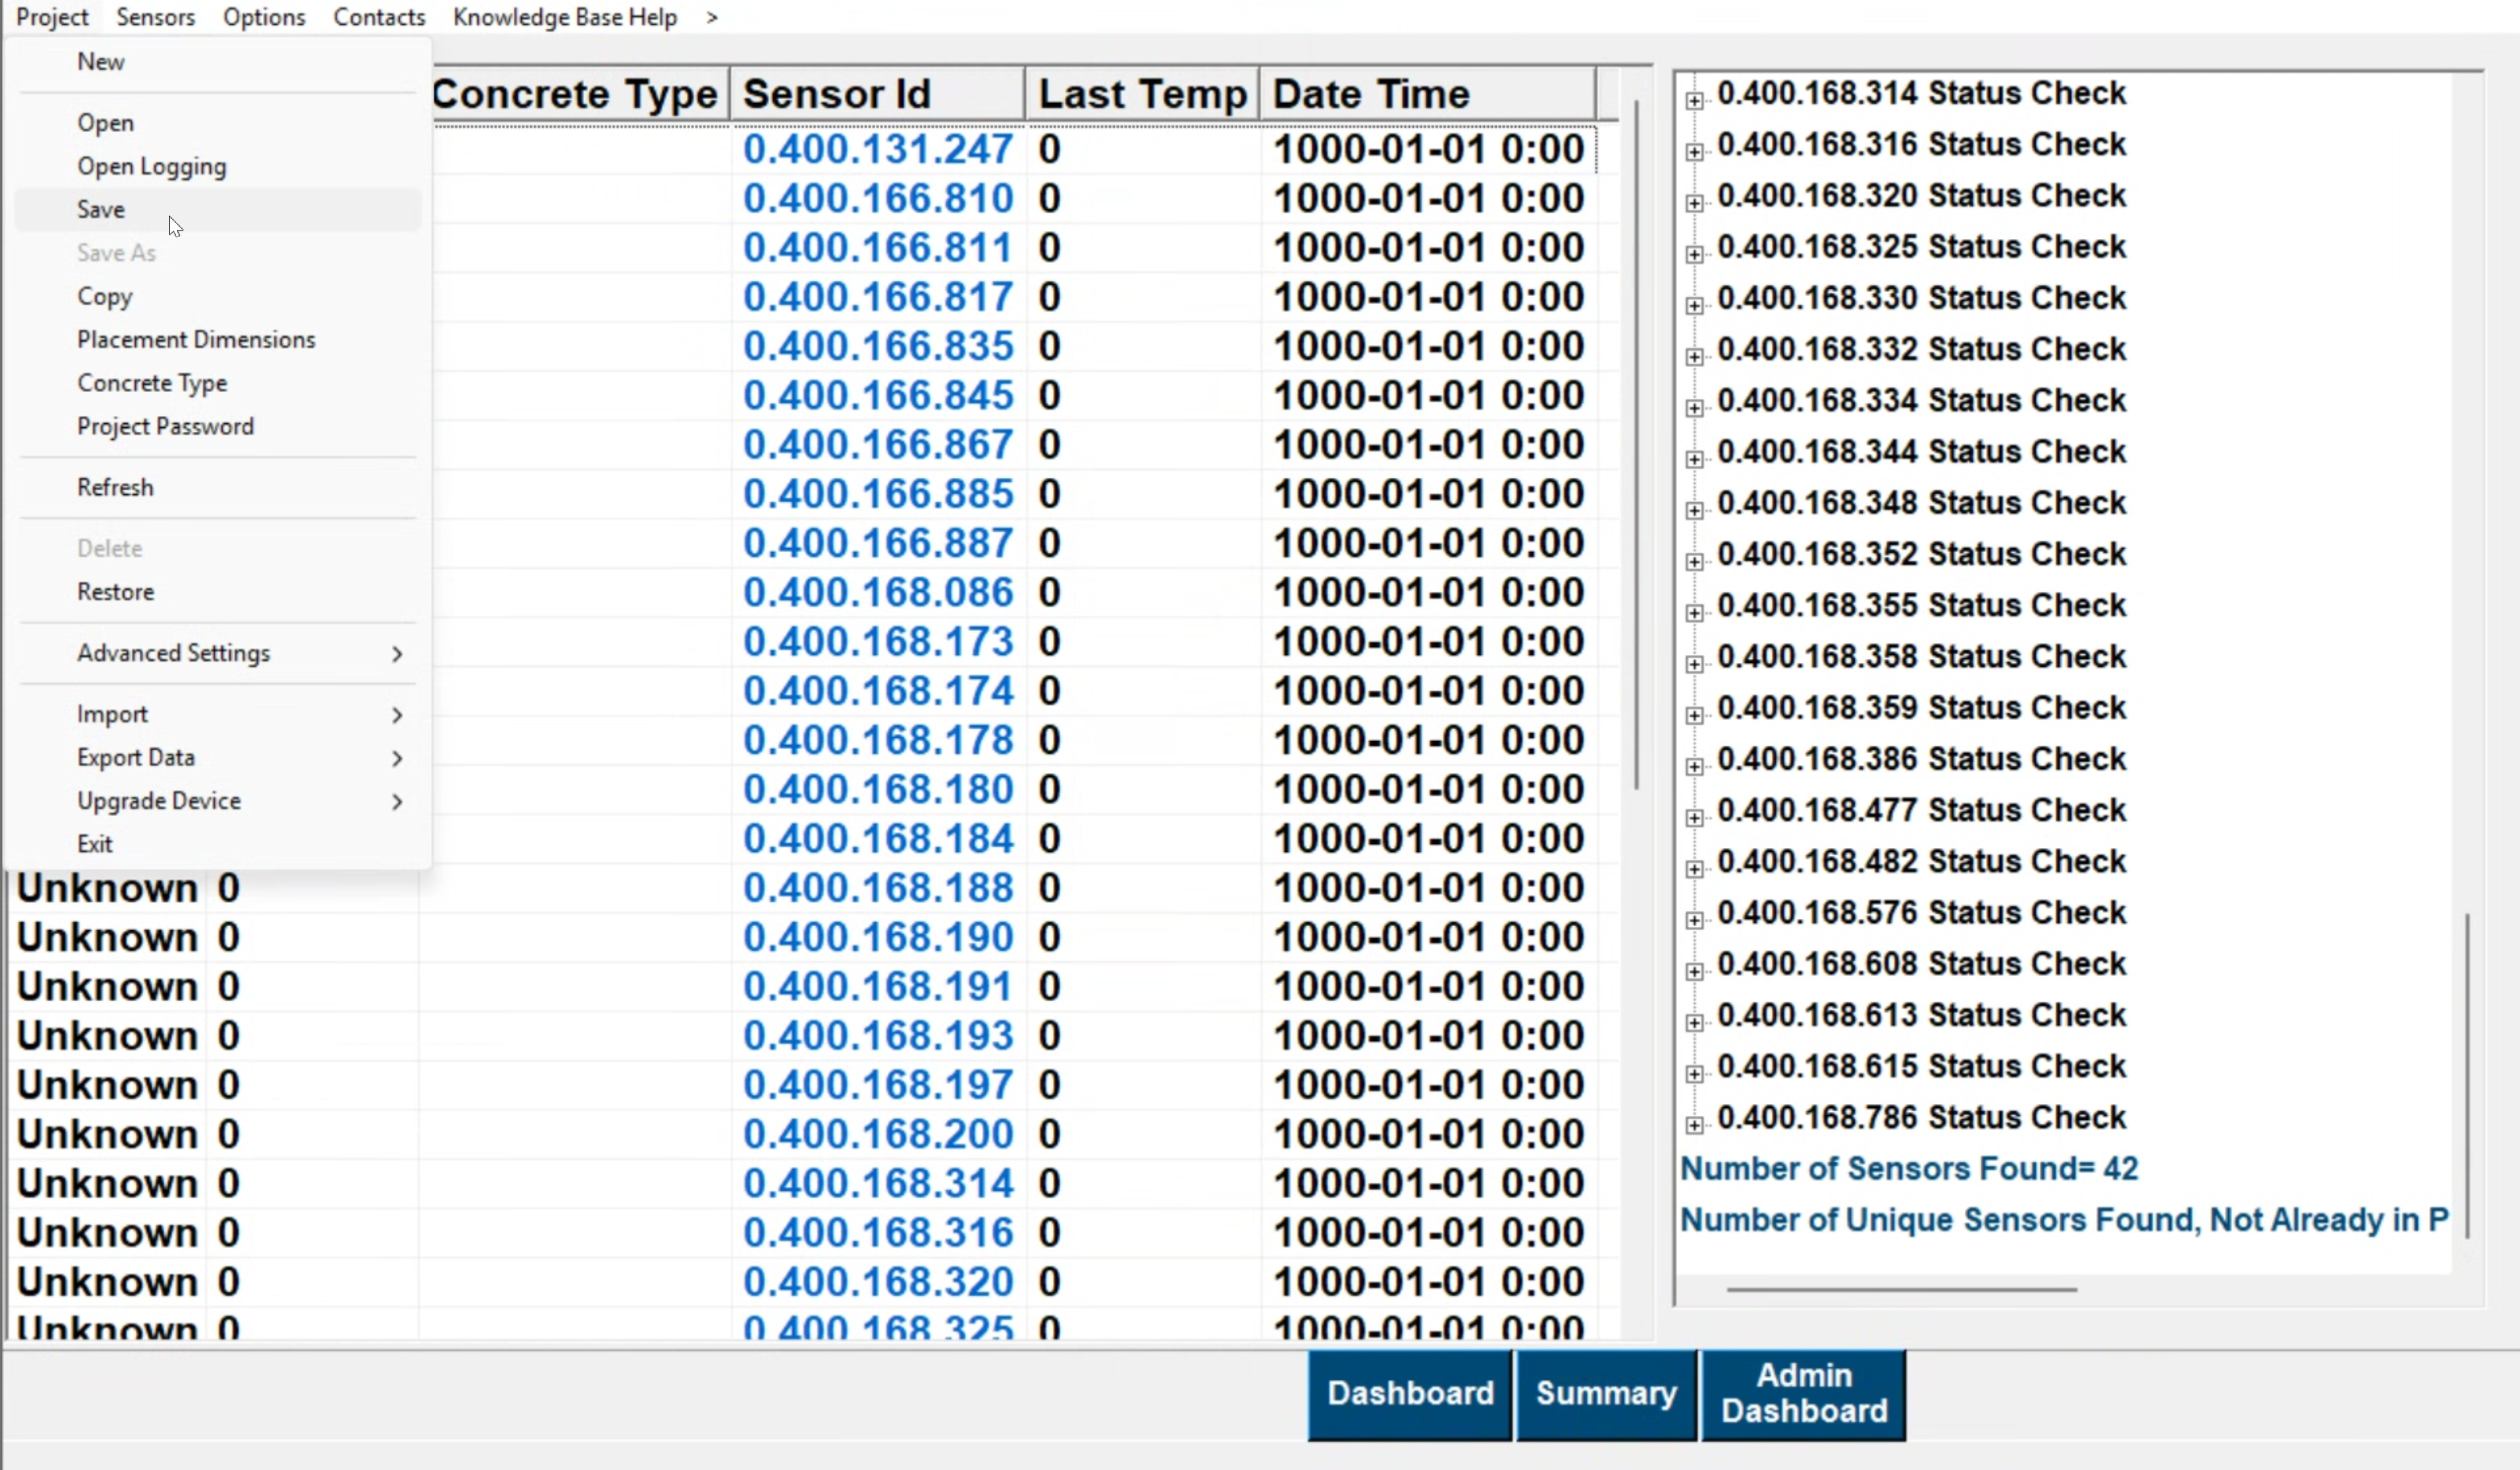
Task: Expand the 0.400.168.314 Status Check node
Action: pyautogui.click(x=1694, y=101)
